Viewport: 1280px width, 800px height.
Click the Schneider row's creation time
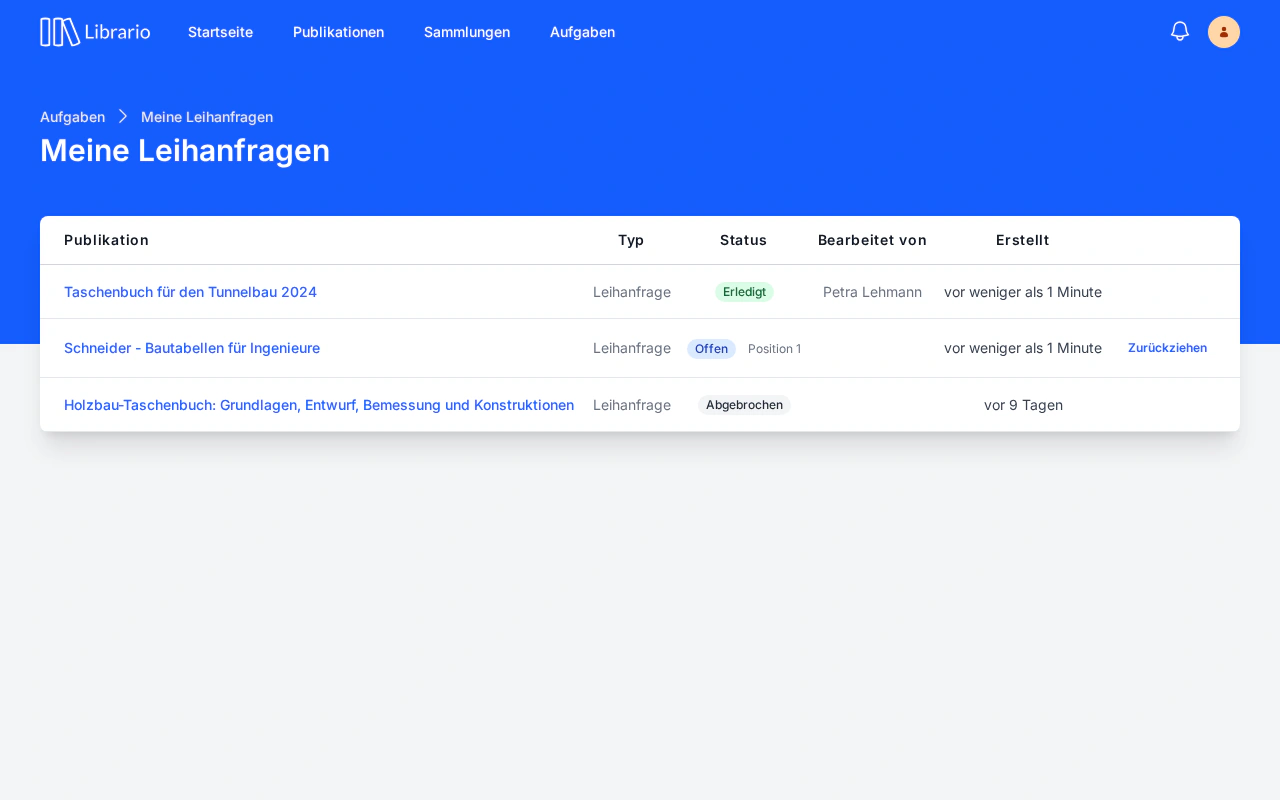(1023, 348)
